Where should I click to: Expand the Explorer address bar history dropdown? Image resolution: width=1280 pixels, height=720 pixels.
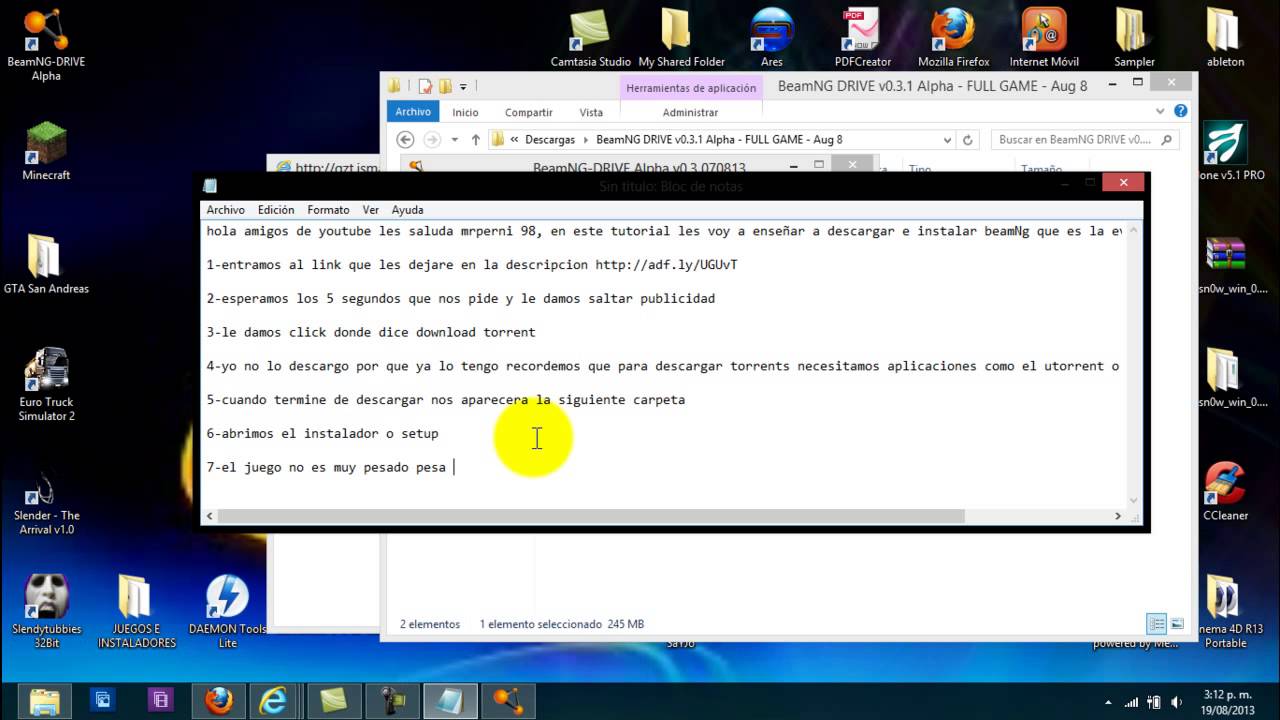[x=948, y=140]
